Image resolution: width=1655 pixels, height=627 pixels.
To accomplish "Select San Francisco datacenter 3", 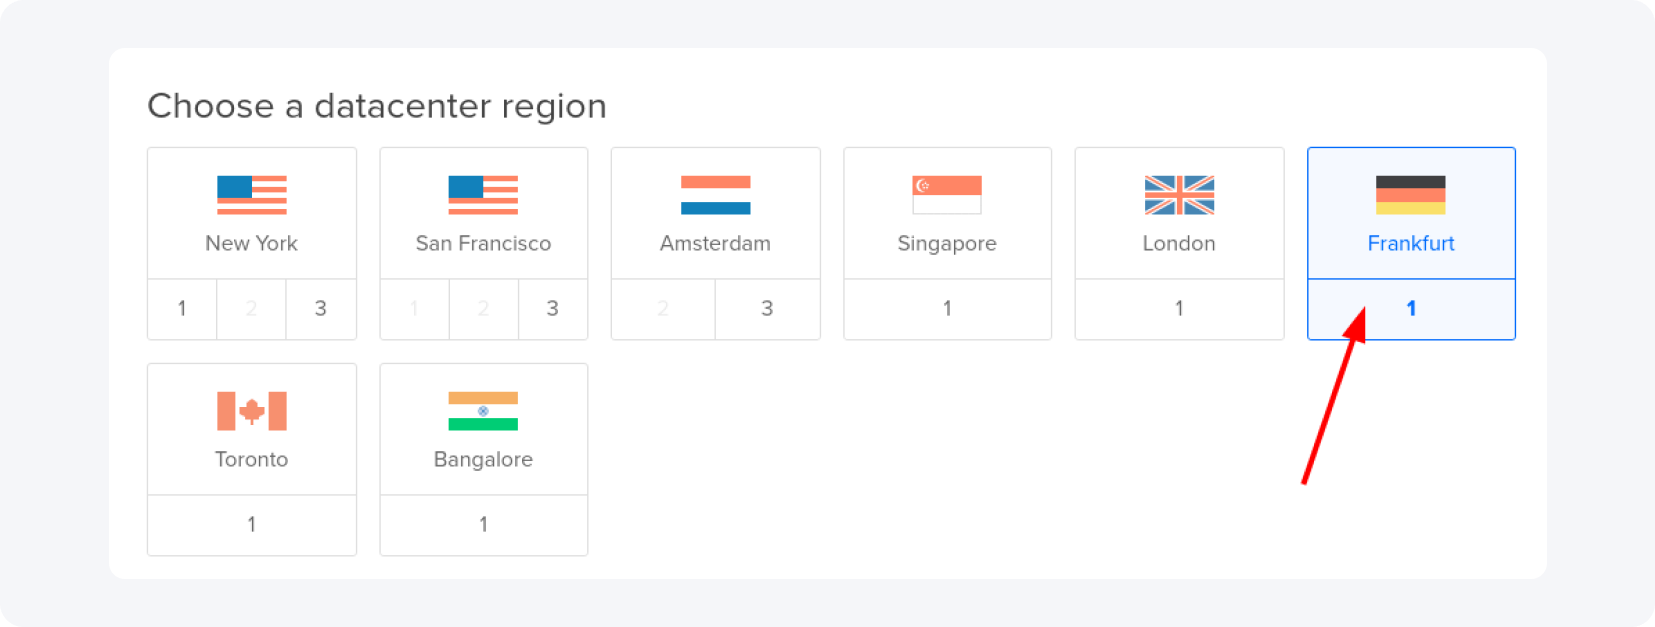I will (553, 309).
